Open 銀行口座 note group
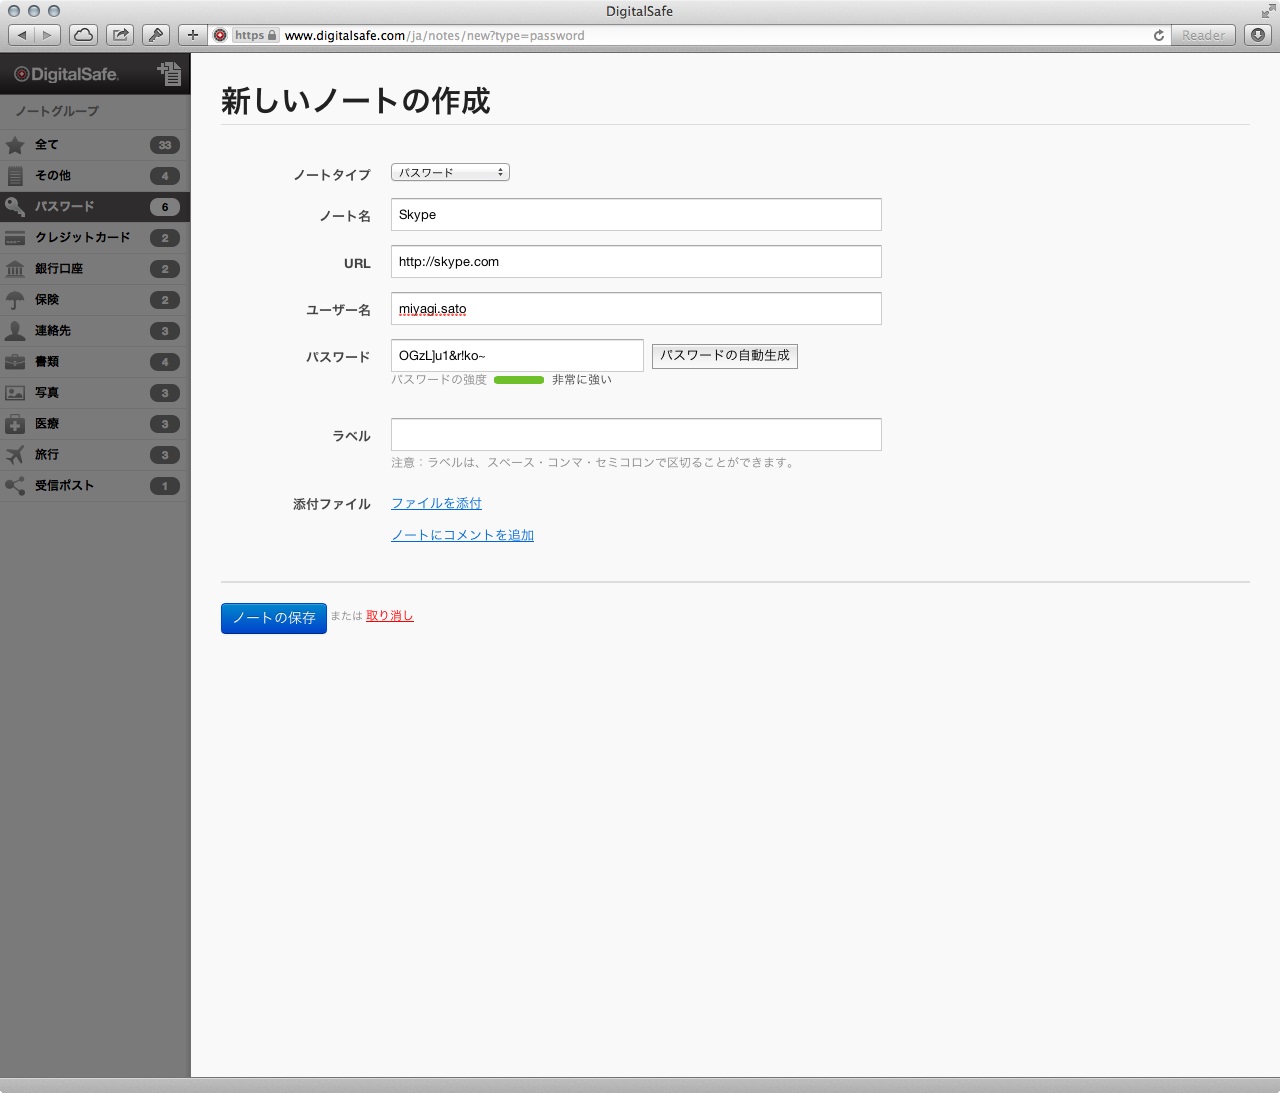The width and height of the screenshot is (1280, 1093). click(x=95, y=269)
